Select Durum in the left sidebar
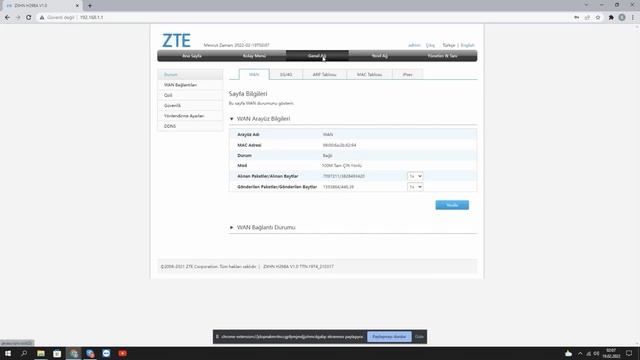The height and width of the screenshot is (360, 640). (x=190, y=74)
